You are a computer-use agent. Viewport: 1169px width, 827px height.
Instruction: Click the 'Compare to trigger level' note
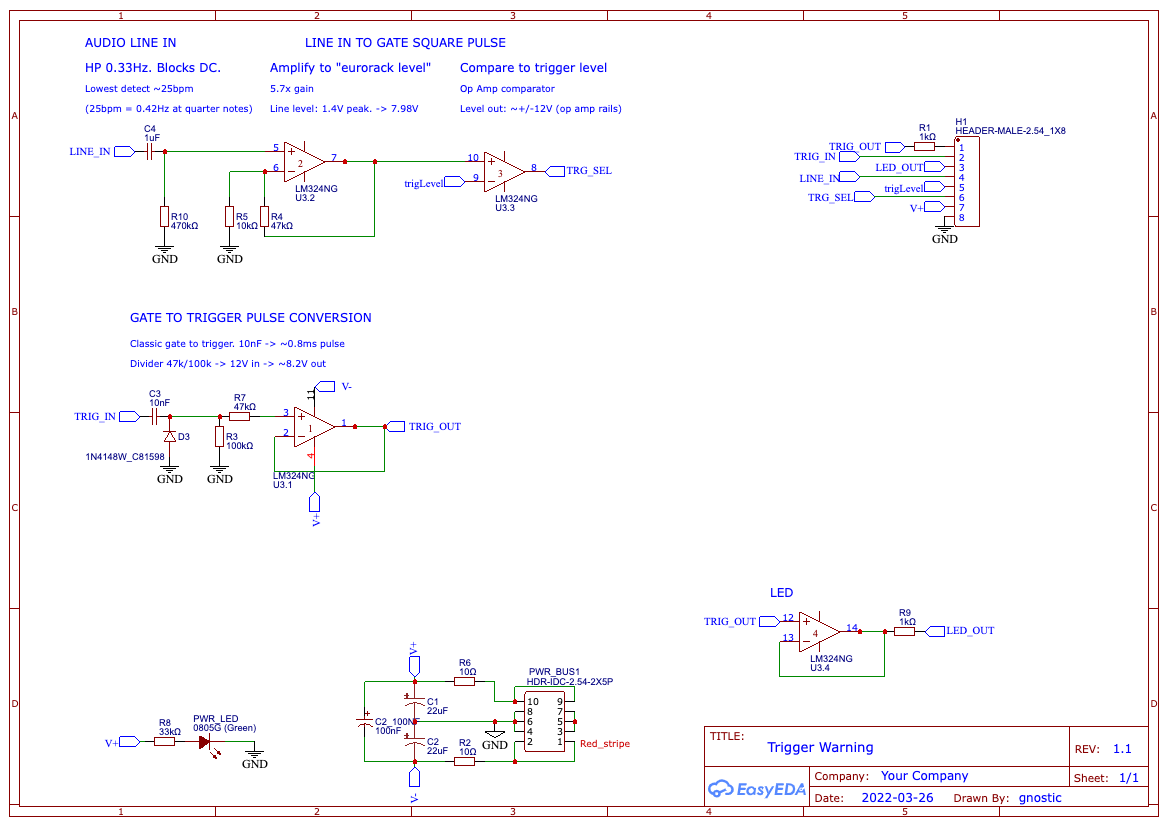[533, 68]
